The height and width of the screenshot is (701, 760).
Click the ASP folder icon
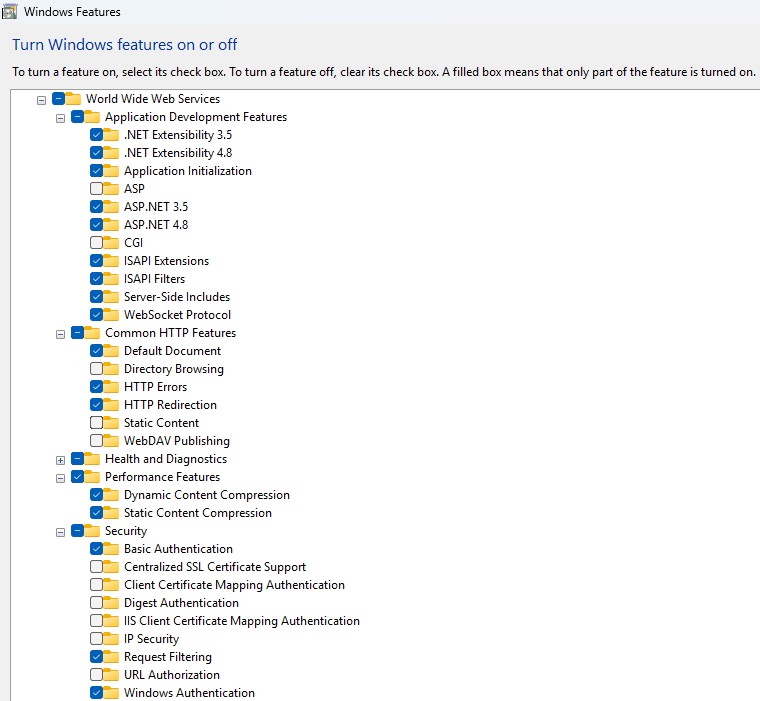111,189
